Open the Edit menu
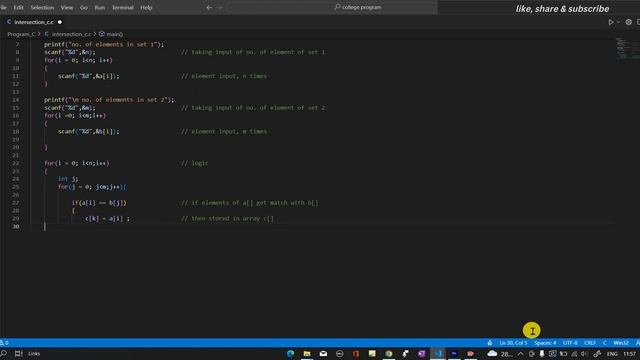Screen dimensions: 640x360 [x=18, y=7]
